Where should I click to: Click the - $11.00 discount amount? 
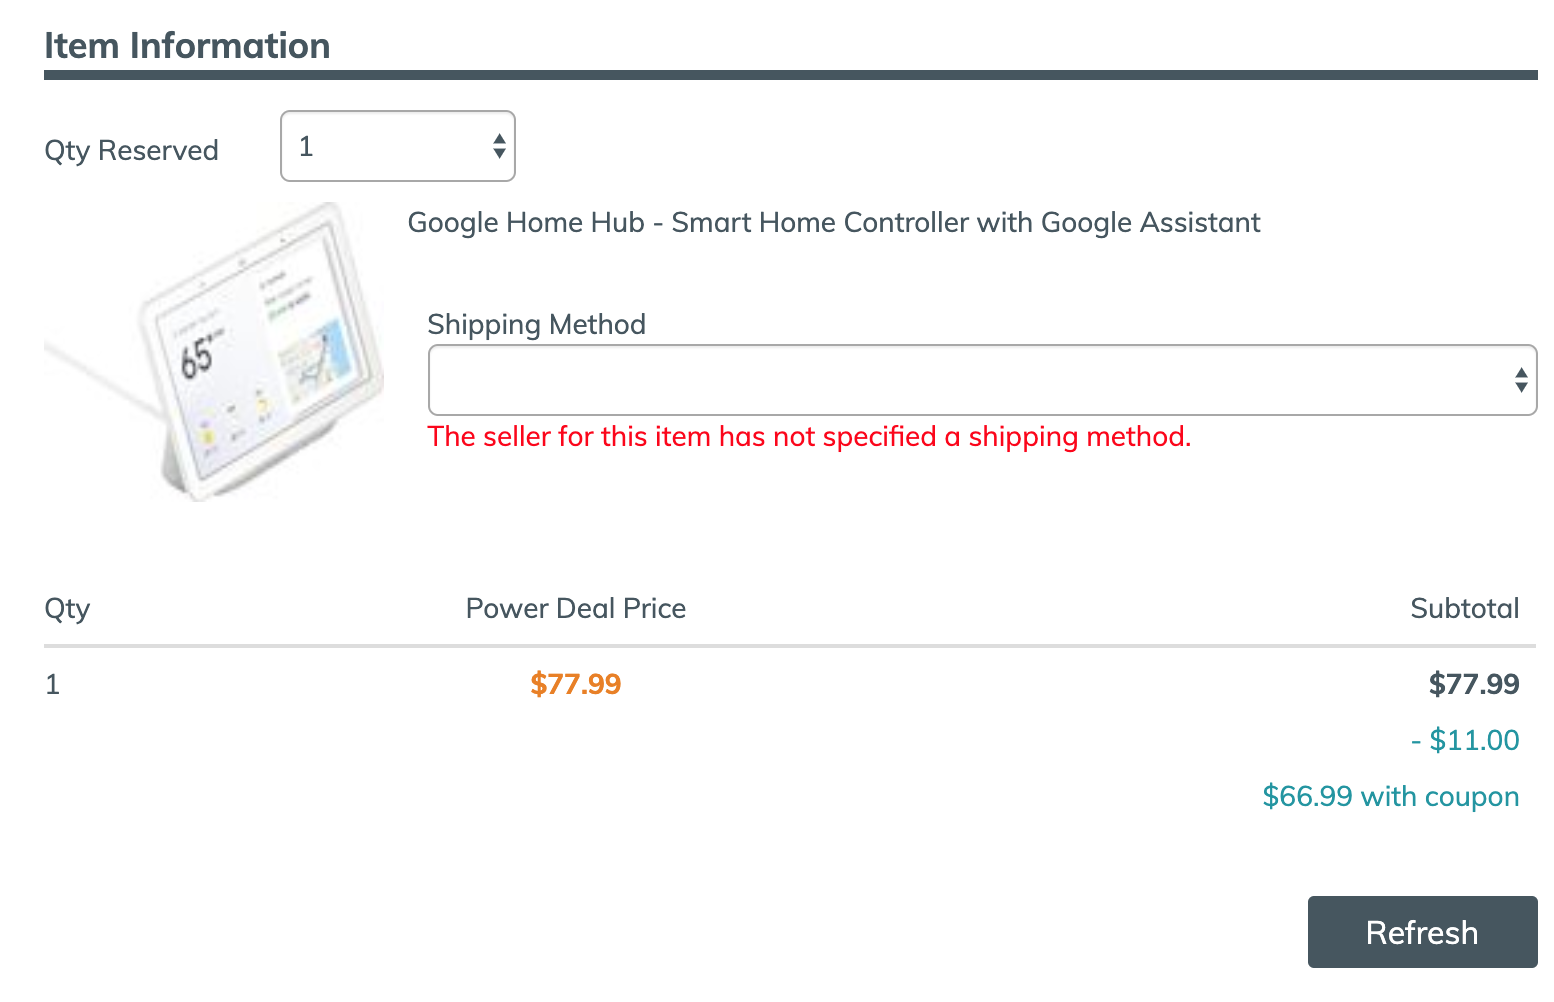click(x=1464, y=740)
